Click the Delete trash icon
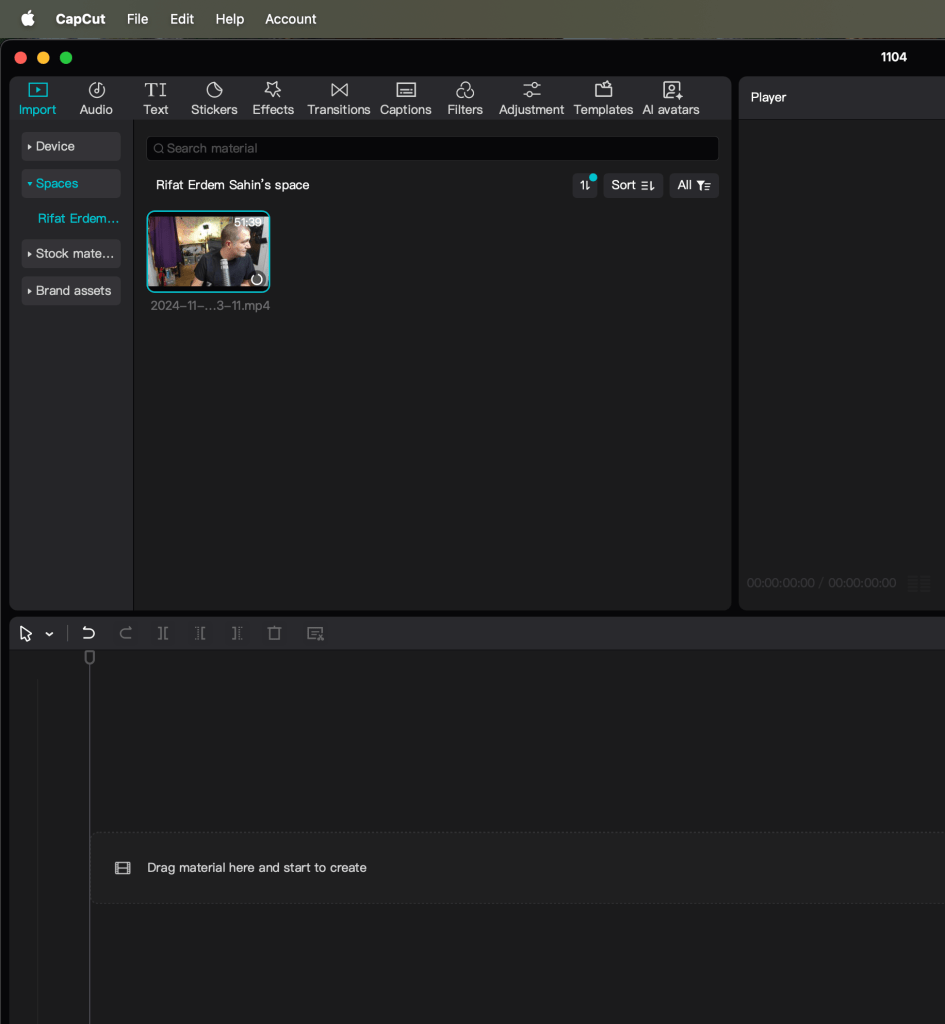The image size is (945, 1024). [274, 633]
